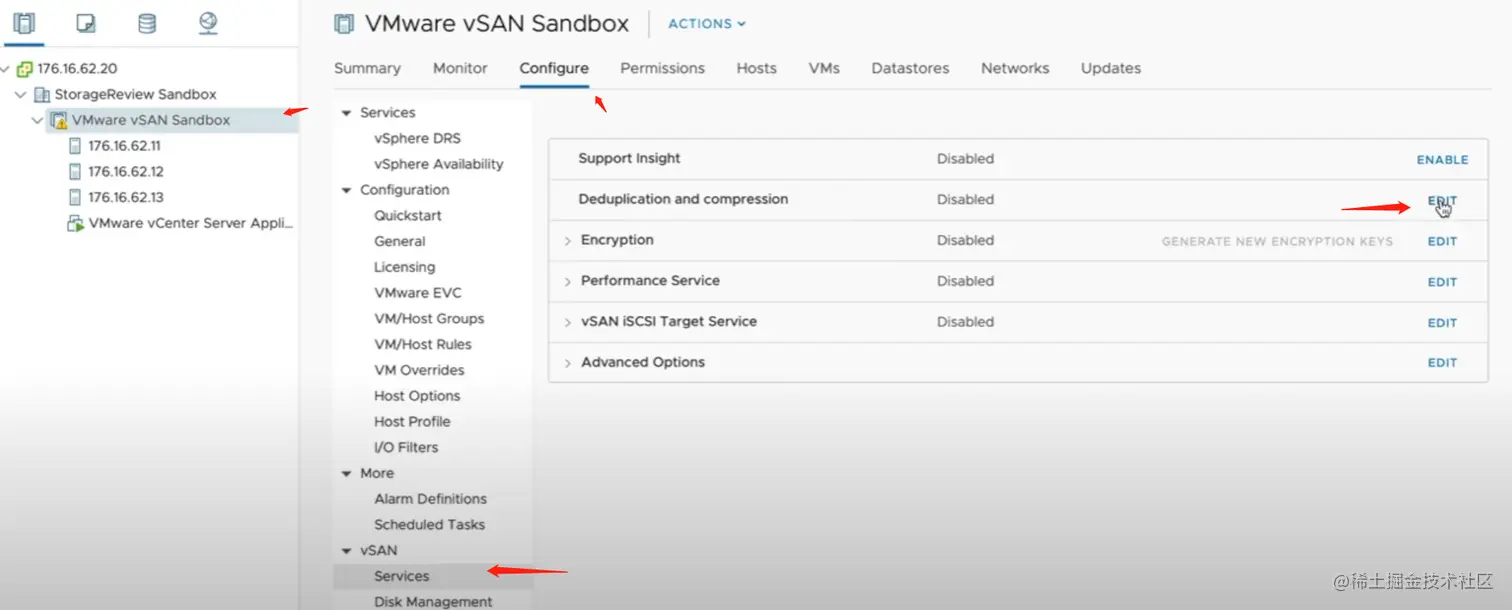The image size is (1512, 610).
Task: Open the Updates tab
Action: (x=1111, y=68)
